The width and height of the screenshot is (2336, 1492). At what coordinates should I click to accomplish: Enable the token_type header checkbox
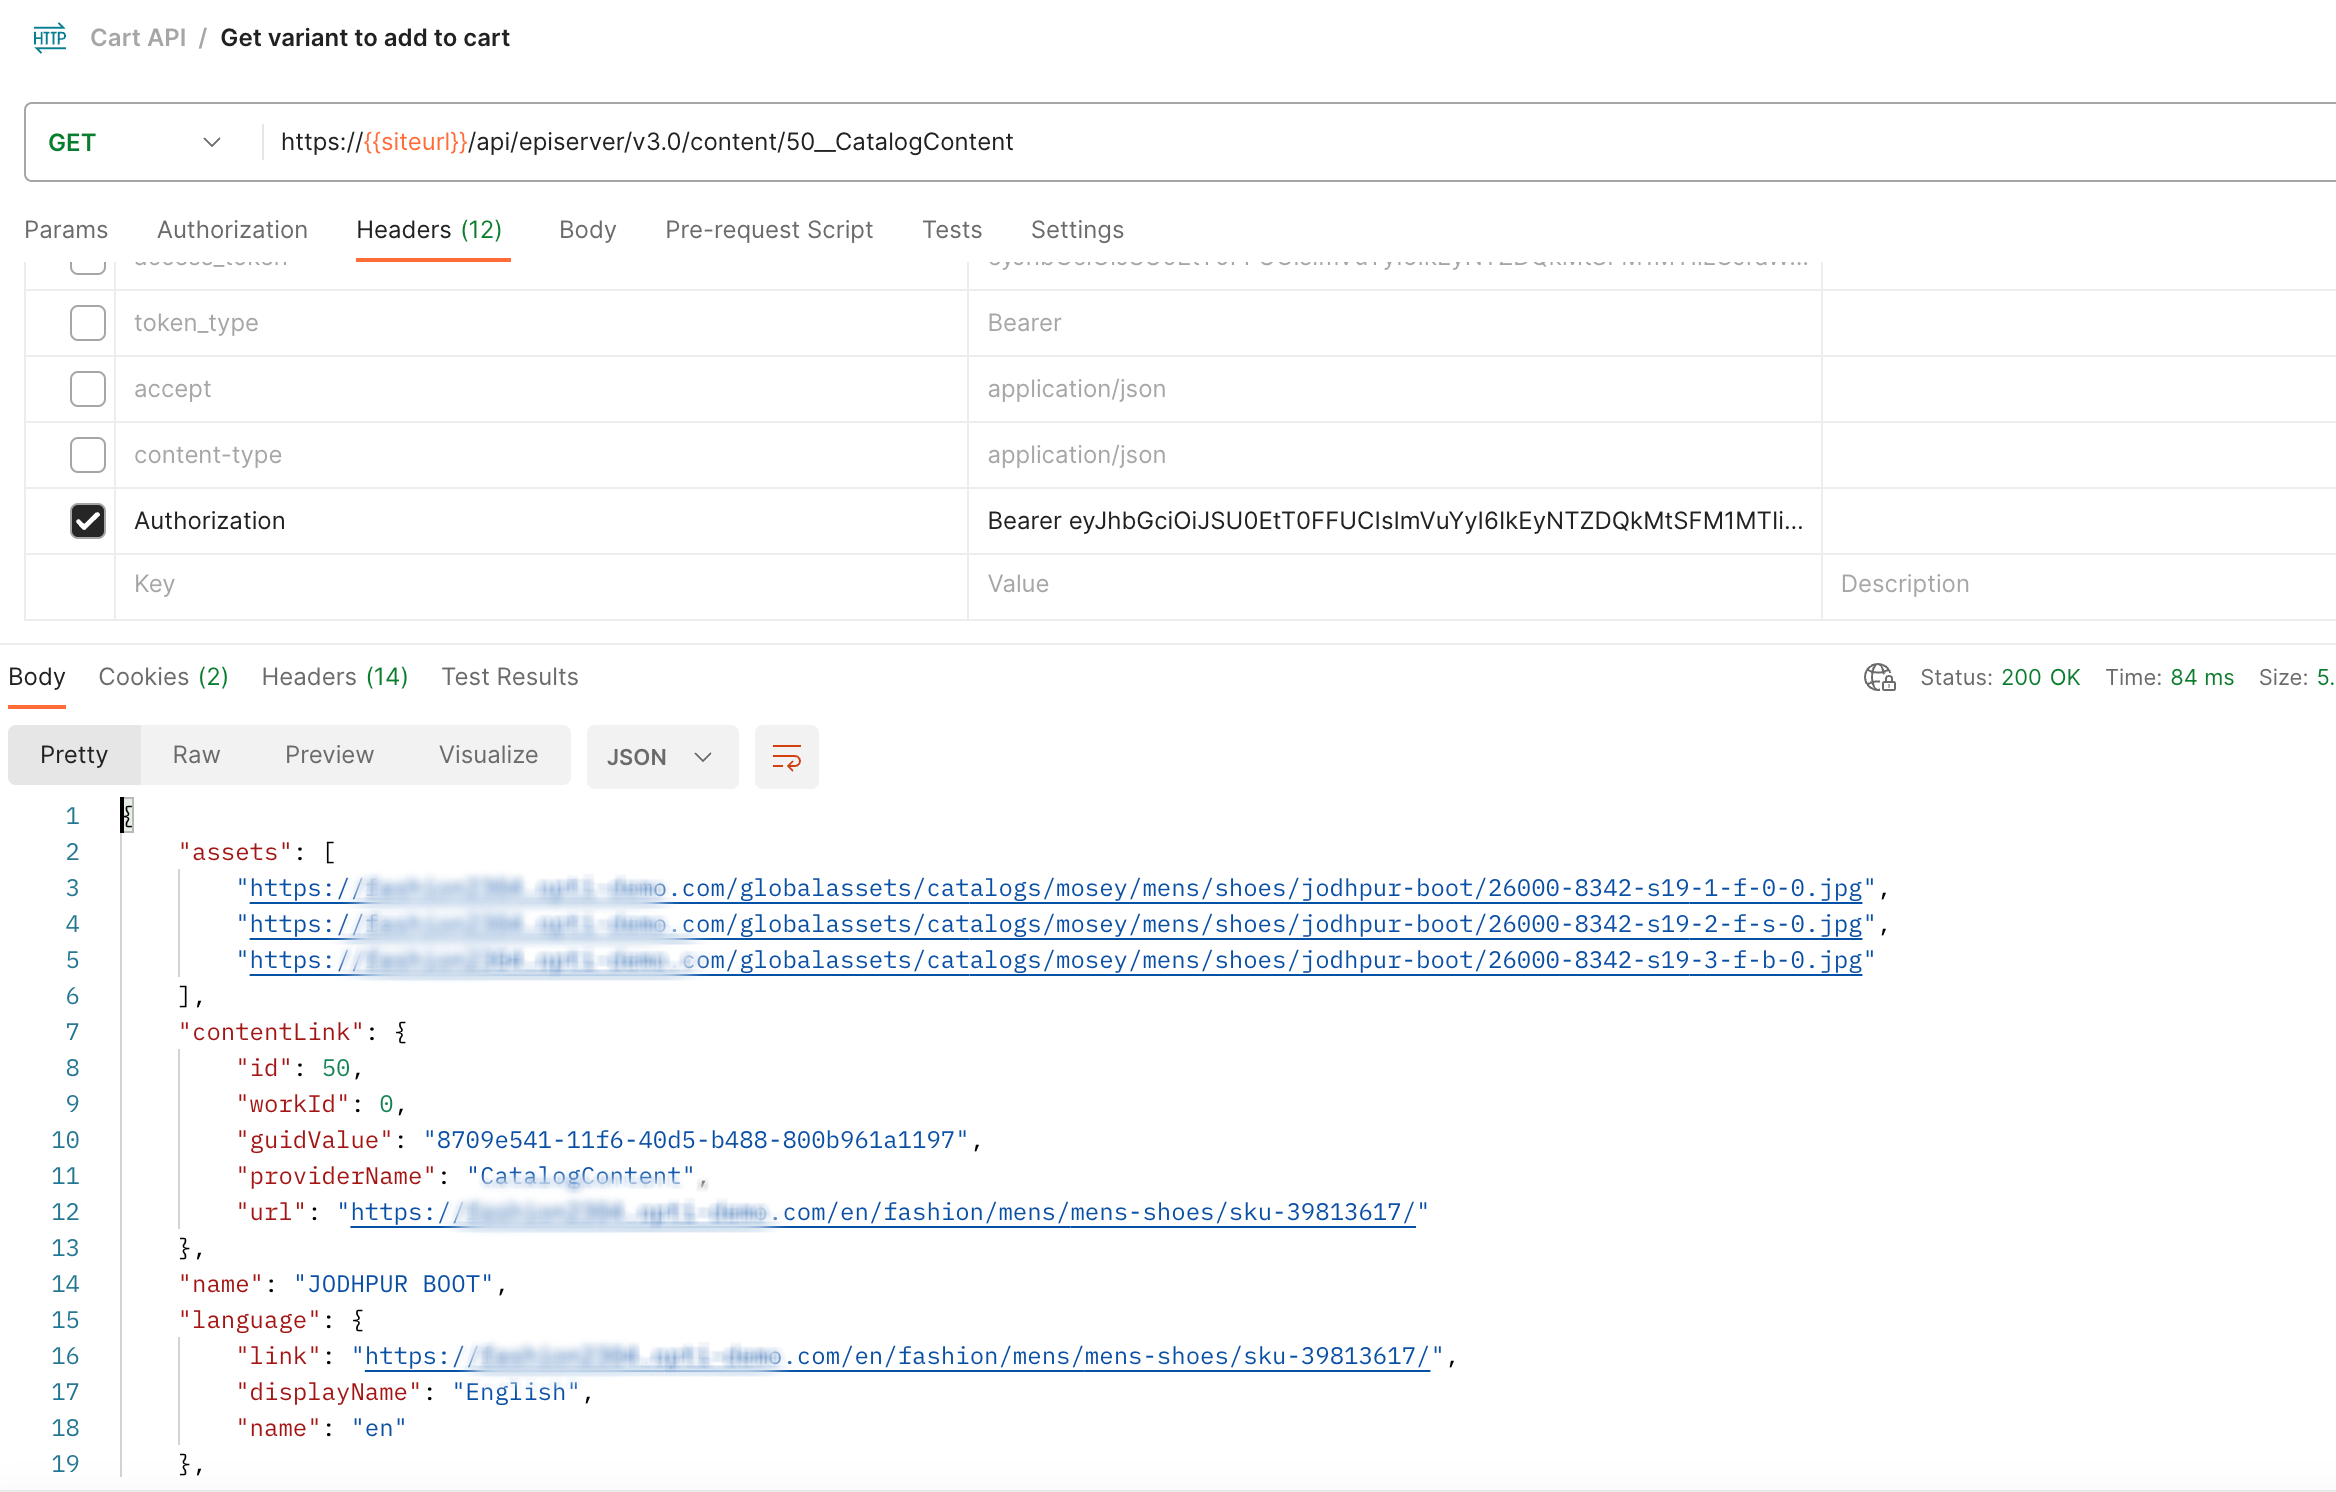click(x=88, y=323)
